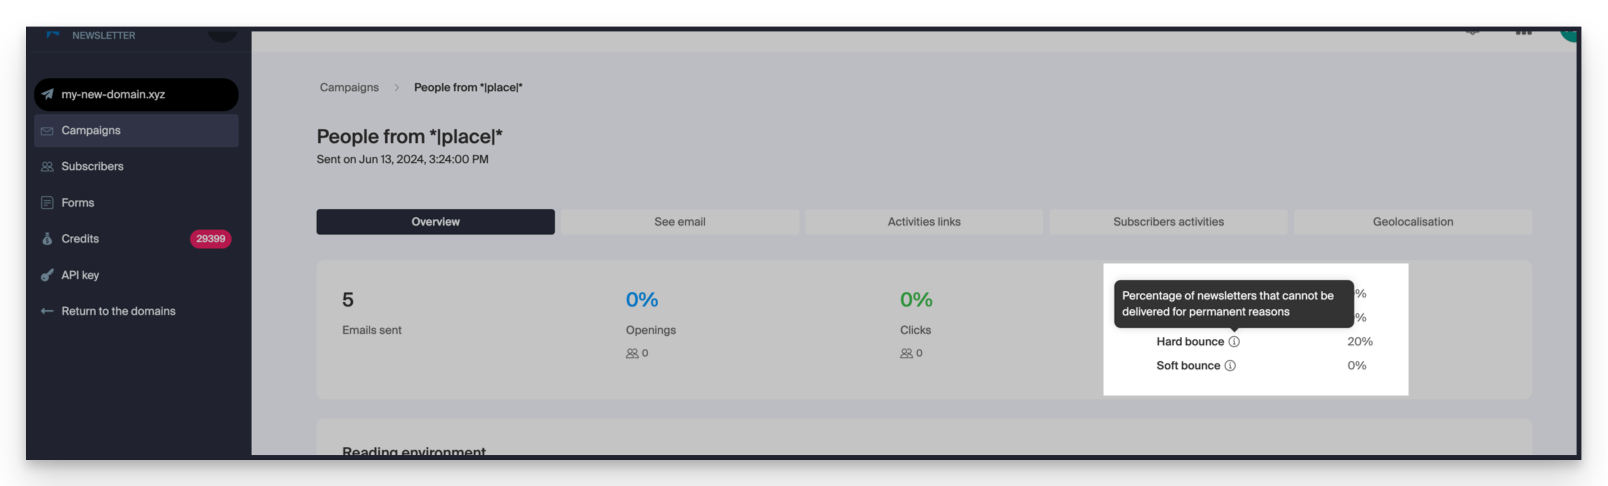Click the Forms document icon
Screen dimensions: 1608x486
tap(47, 203)
